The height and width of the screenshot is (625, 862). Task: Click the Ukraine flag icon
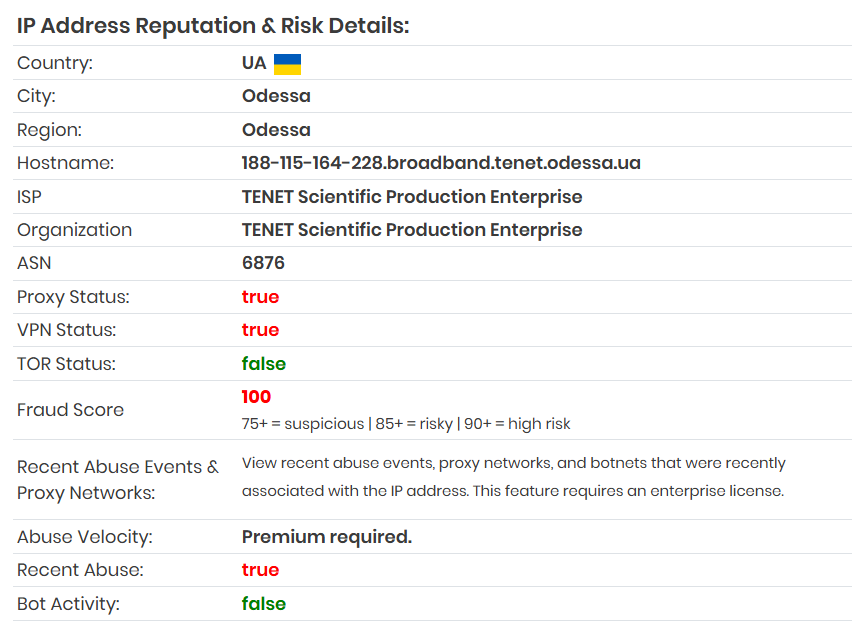pos(287,64)
